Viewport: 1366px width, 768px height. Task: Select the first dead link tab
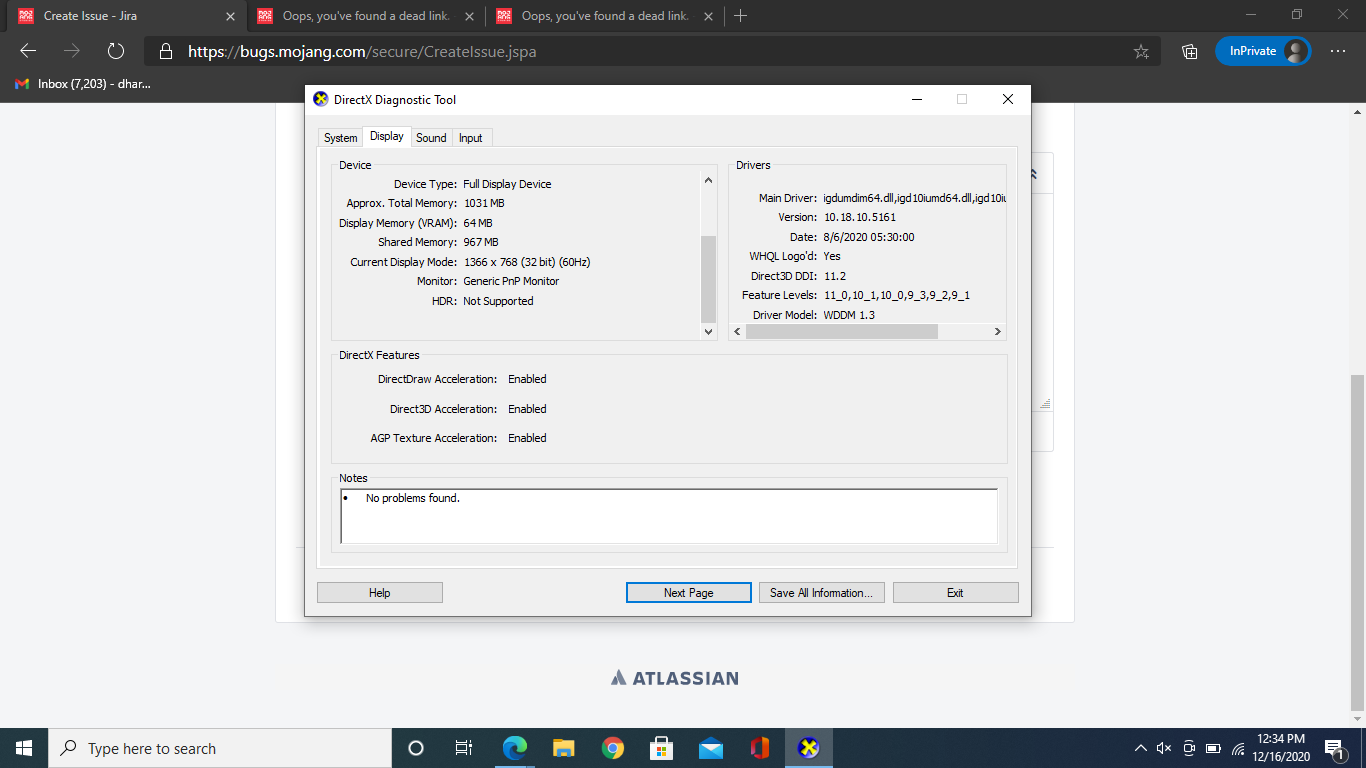click(365, 16)
